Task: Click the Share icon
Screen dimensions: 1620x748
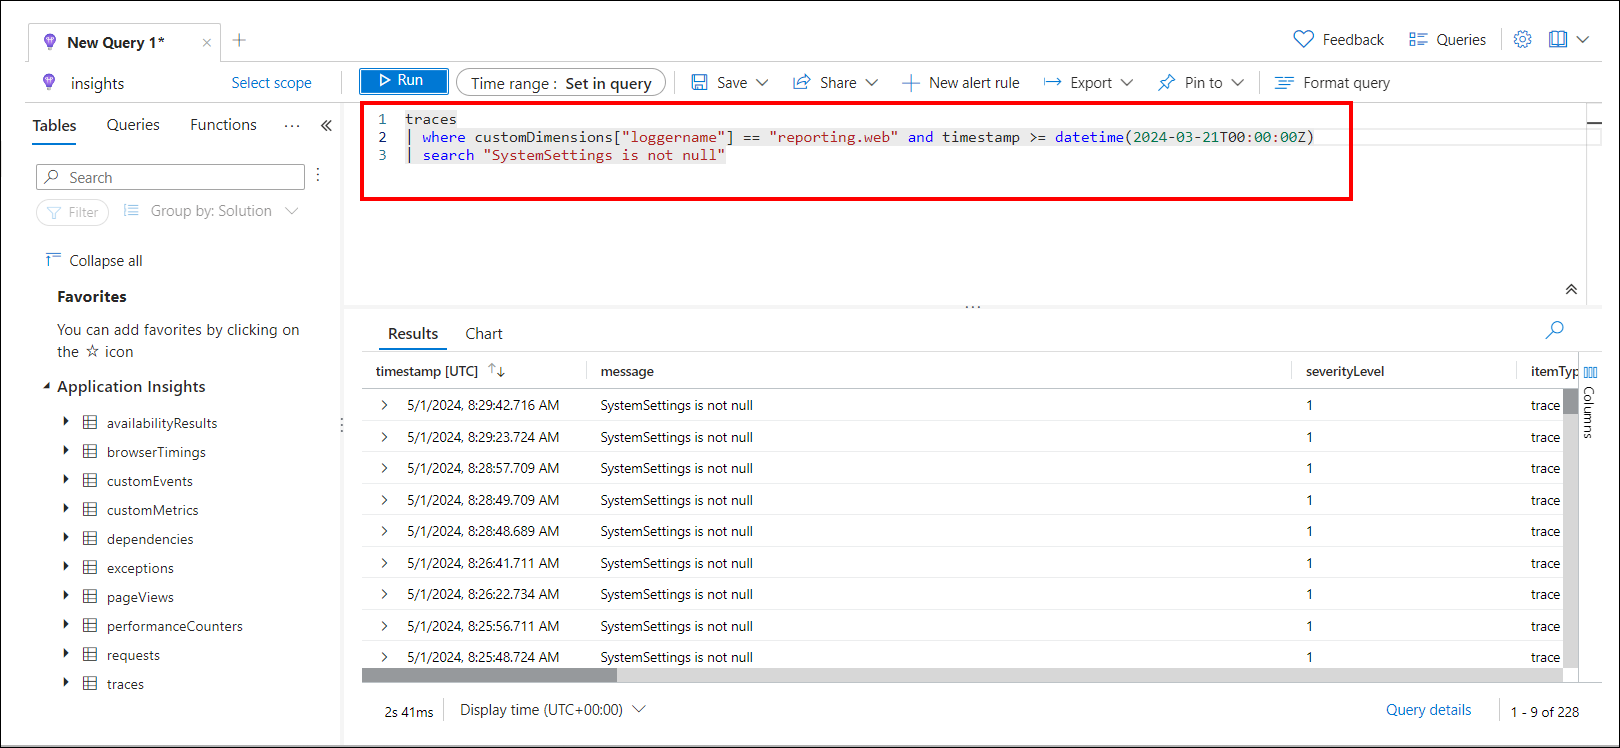Action: click(801, 83)
